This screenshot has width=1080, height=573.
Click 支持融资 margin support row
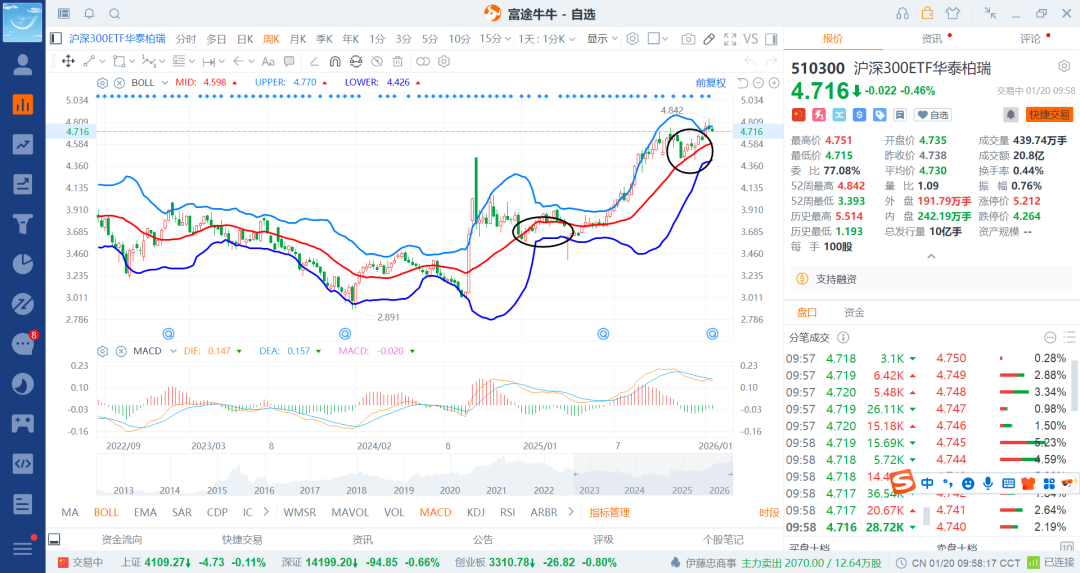[x=931, y=280]
